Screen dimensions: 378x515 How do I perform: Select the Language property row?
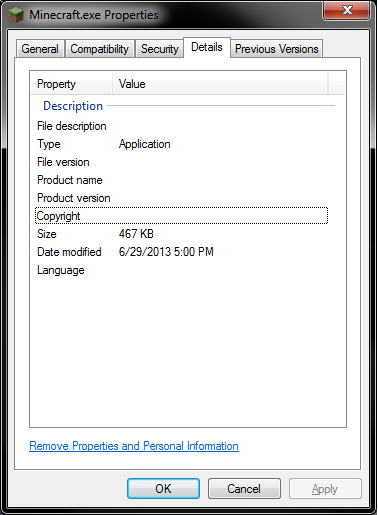pos(182,270)
